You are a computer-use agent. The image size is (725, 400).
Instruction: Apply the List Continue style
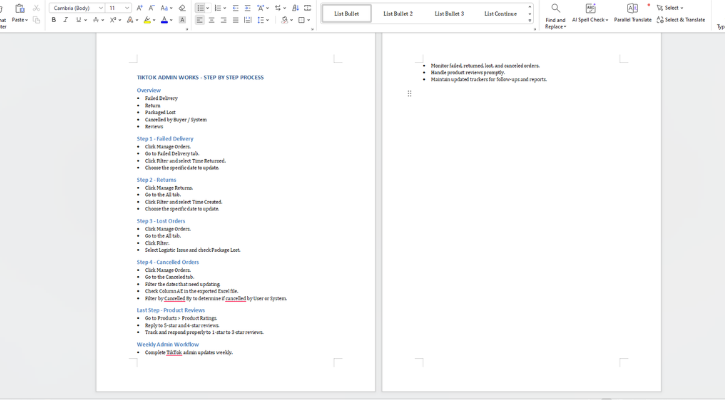click(500, 14)
